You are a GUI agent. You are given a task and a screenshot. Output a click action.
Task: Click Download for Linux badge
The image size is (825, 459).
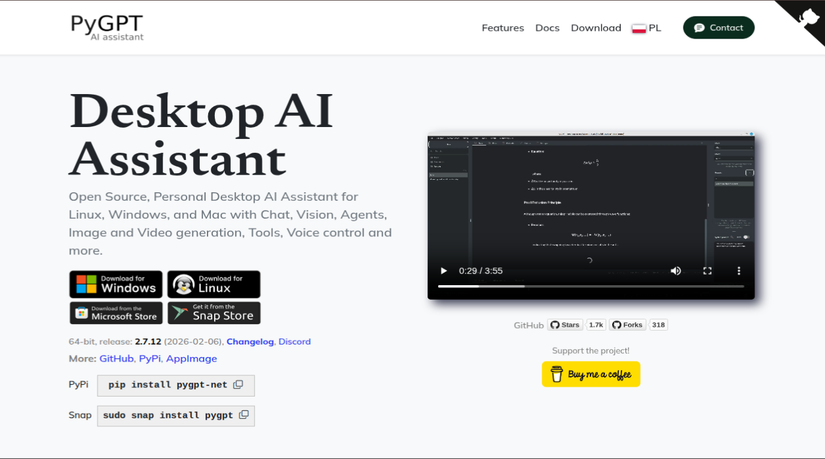pos(214,284)
